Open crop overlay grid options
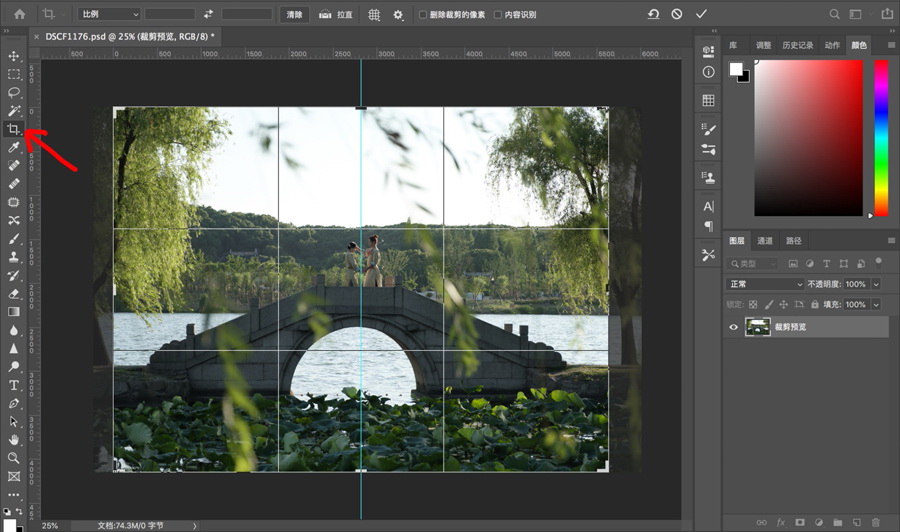 click(374, 15)
